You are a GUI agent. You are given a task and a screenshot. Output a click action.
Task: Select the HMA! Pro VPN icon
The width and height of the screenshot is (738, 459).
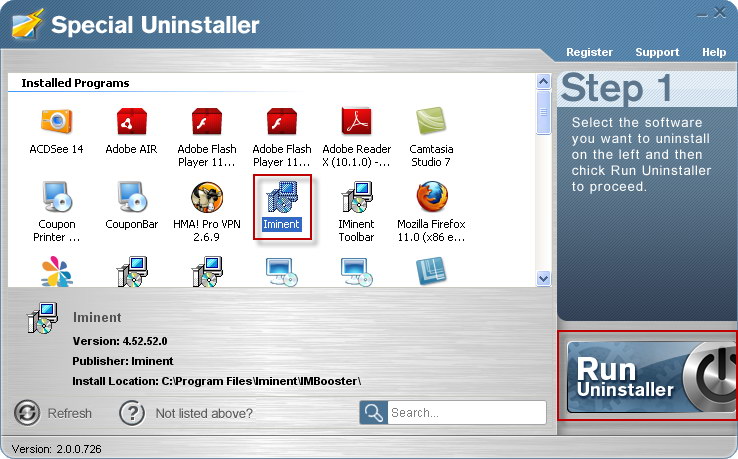[207, 197]
